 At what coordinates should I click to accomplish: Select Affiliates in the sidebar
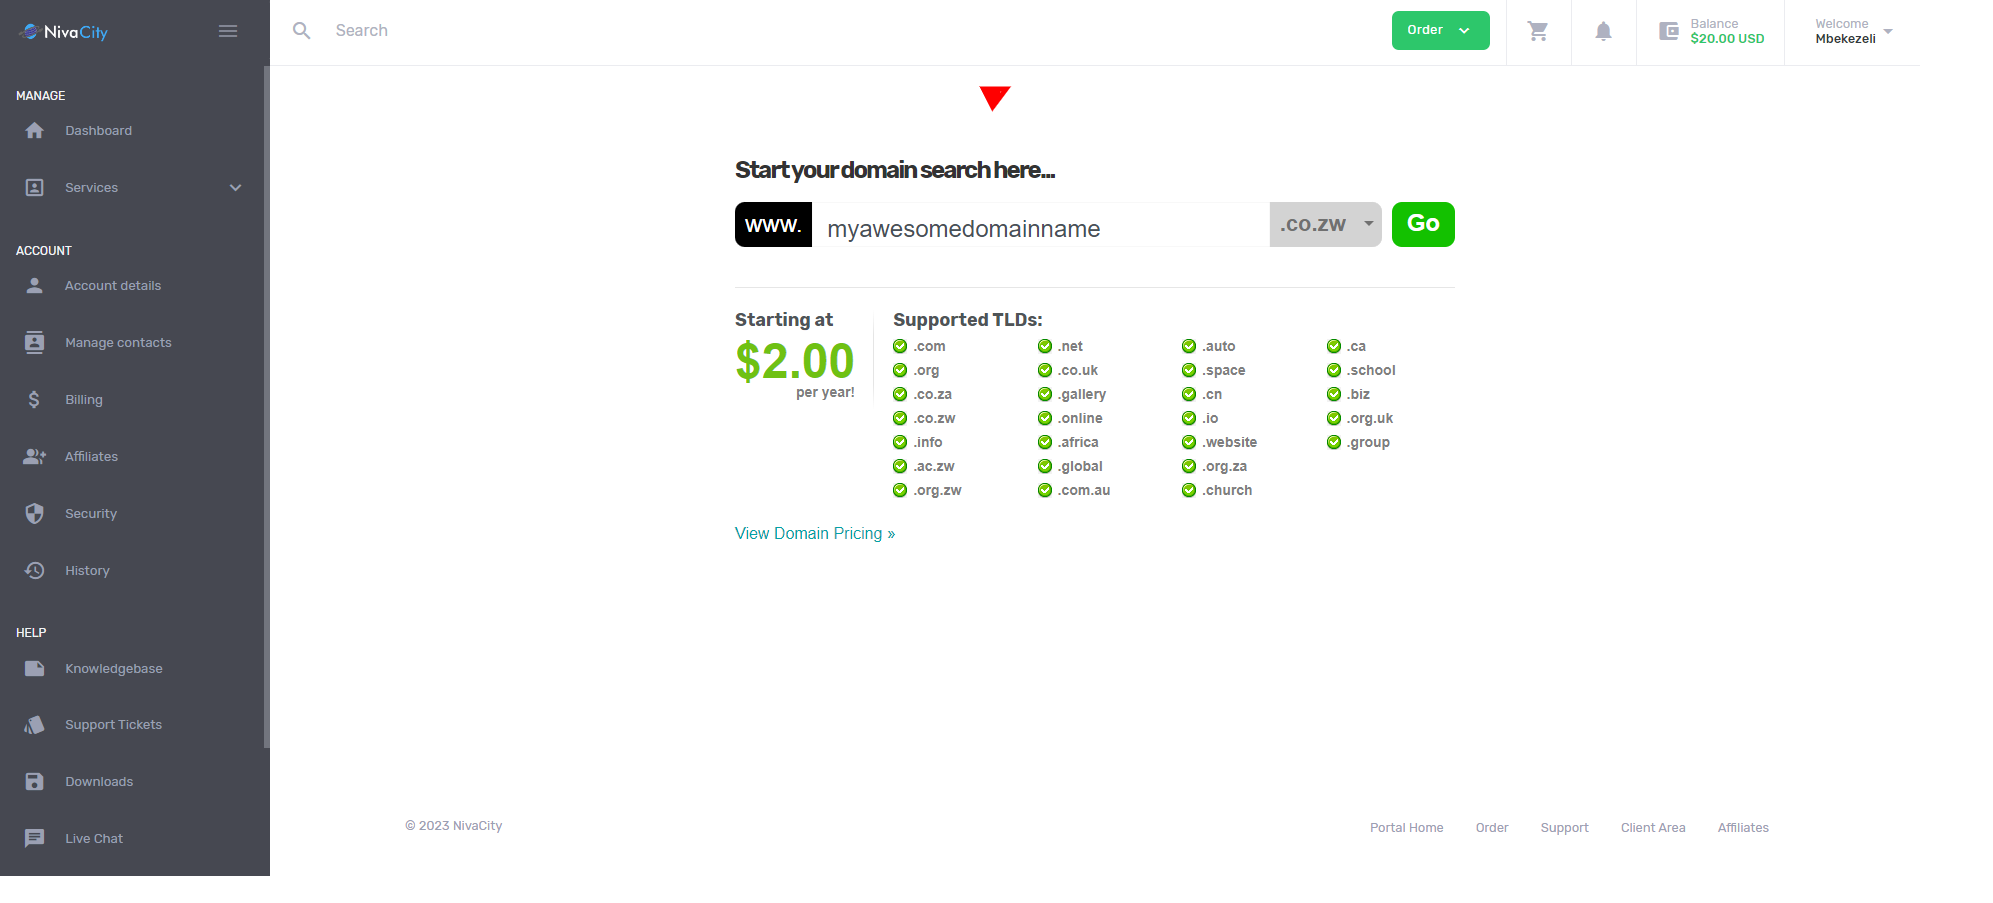click(x=91, y=457)
